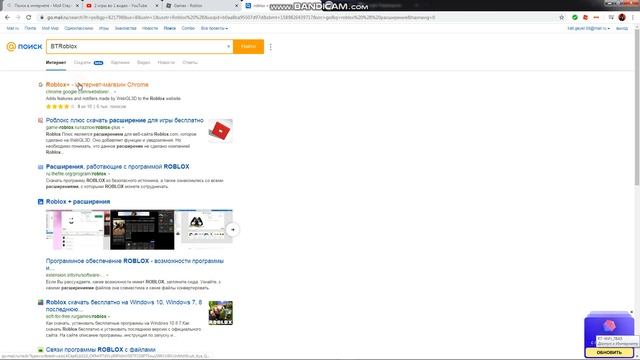640x360 pixels.
Task: Click the favicon next to Roblox+ result
Action: click(x=40, y=85)
